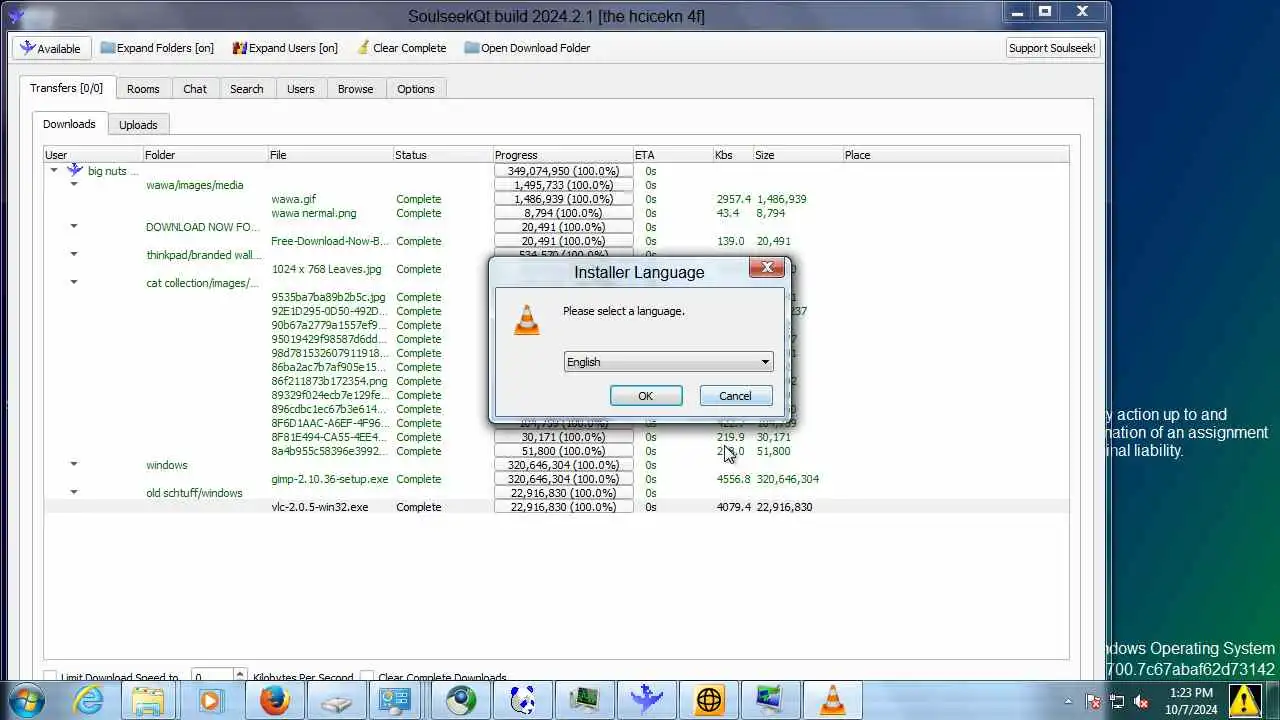This screenshot has width=1280, height=720.
Task: Show hidden system tray icons arrow
Action: click(x=1068, y=701)
